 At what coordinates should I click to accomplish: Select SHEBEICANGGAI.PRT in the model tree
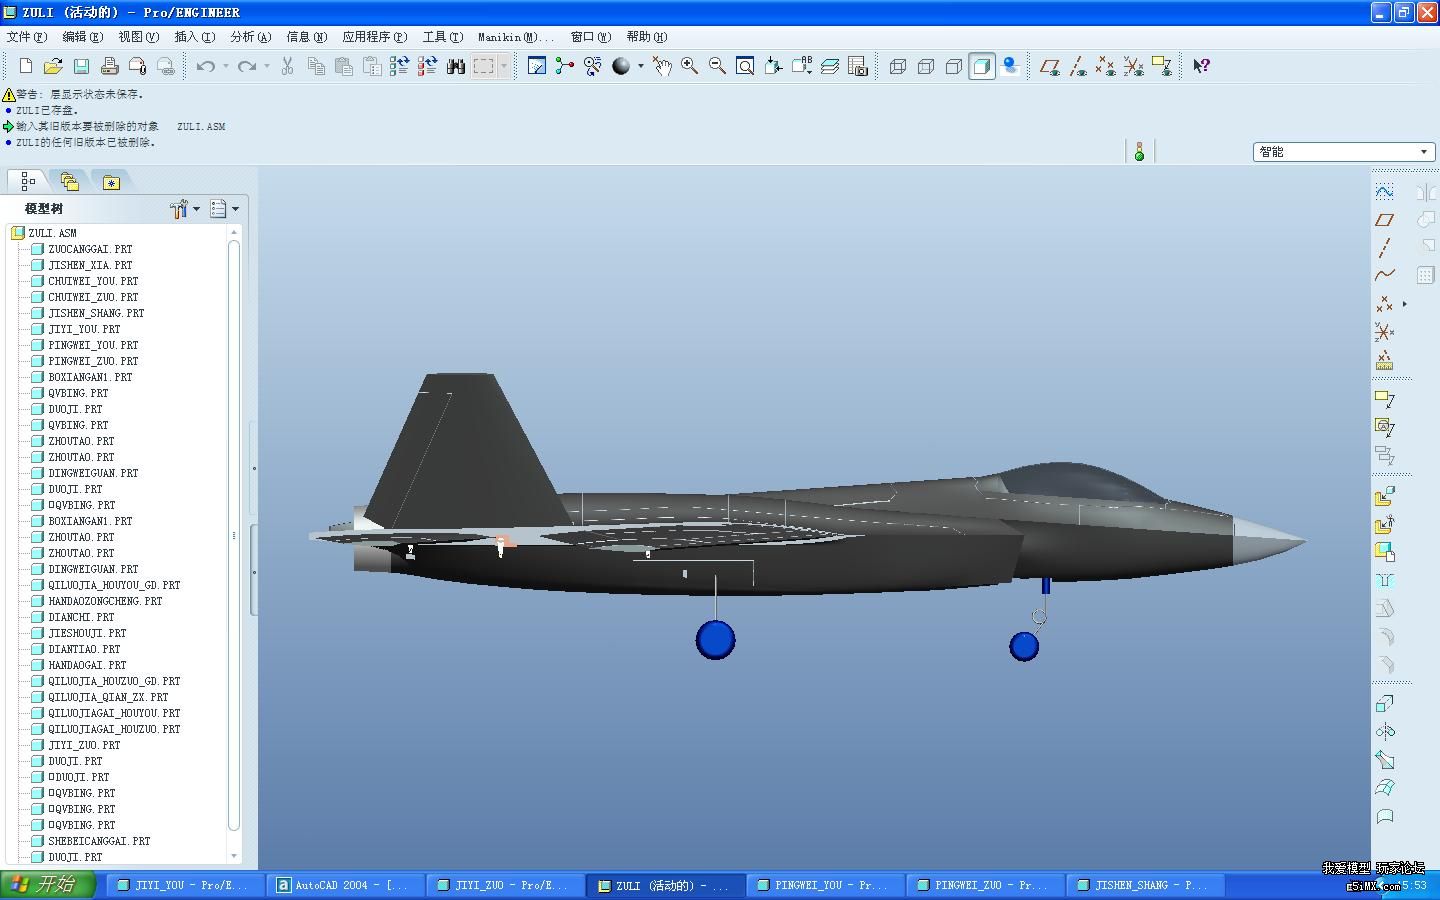[x=99, y=841]
